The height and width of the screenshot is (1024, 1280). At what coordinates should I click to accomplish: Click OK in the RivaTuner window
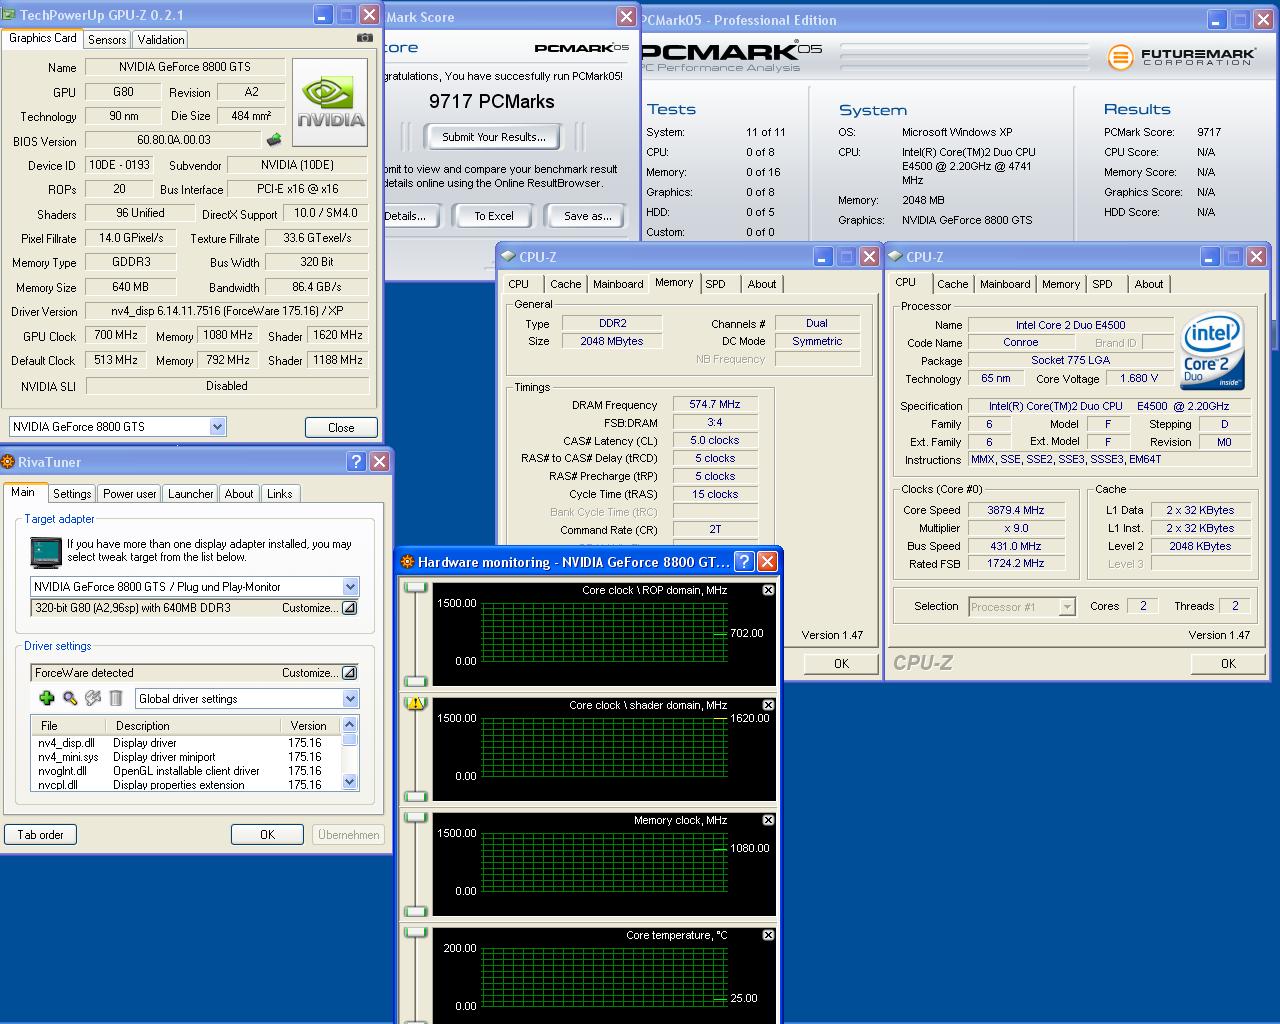[267, 835]
